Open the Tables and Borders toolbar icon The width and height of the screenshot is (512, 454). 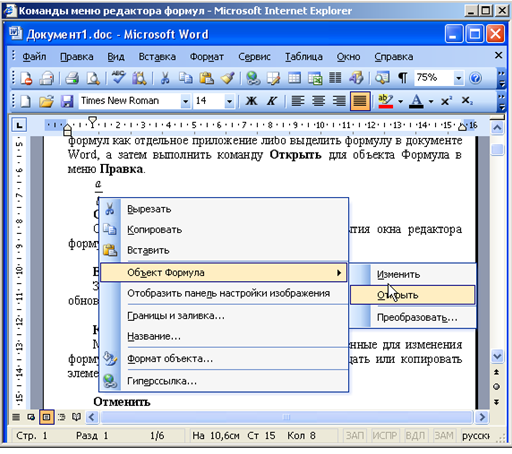click(273, 78)
